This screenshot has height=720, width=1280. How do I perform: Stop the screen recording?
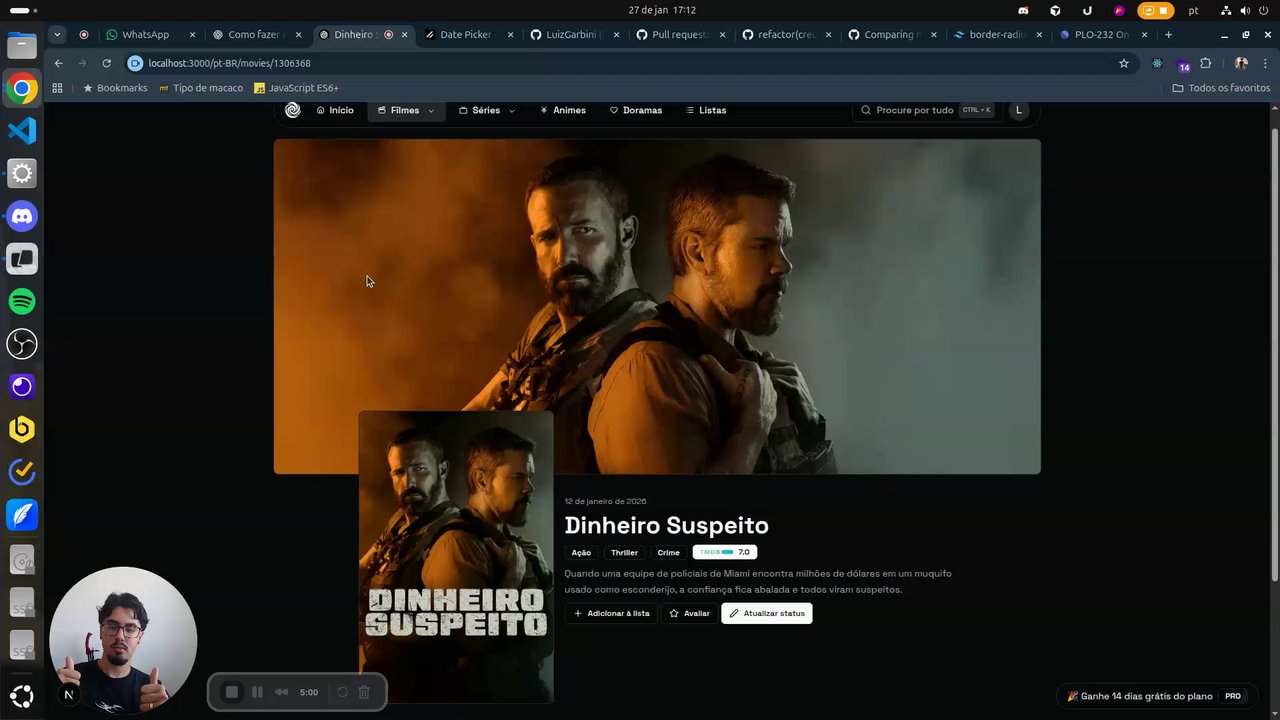232,692
